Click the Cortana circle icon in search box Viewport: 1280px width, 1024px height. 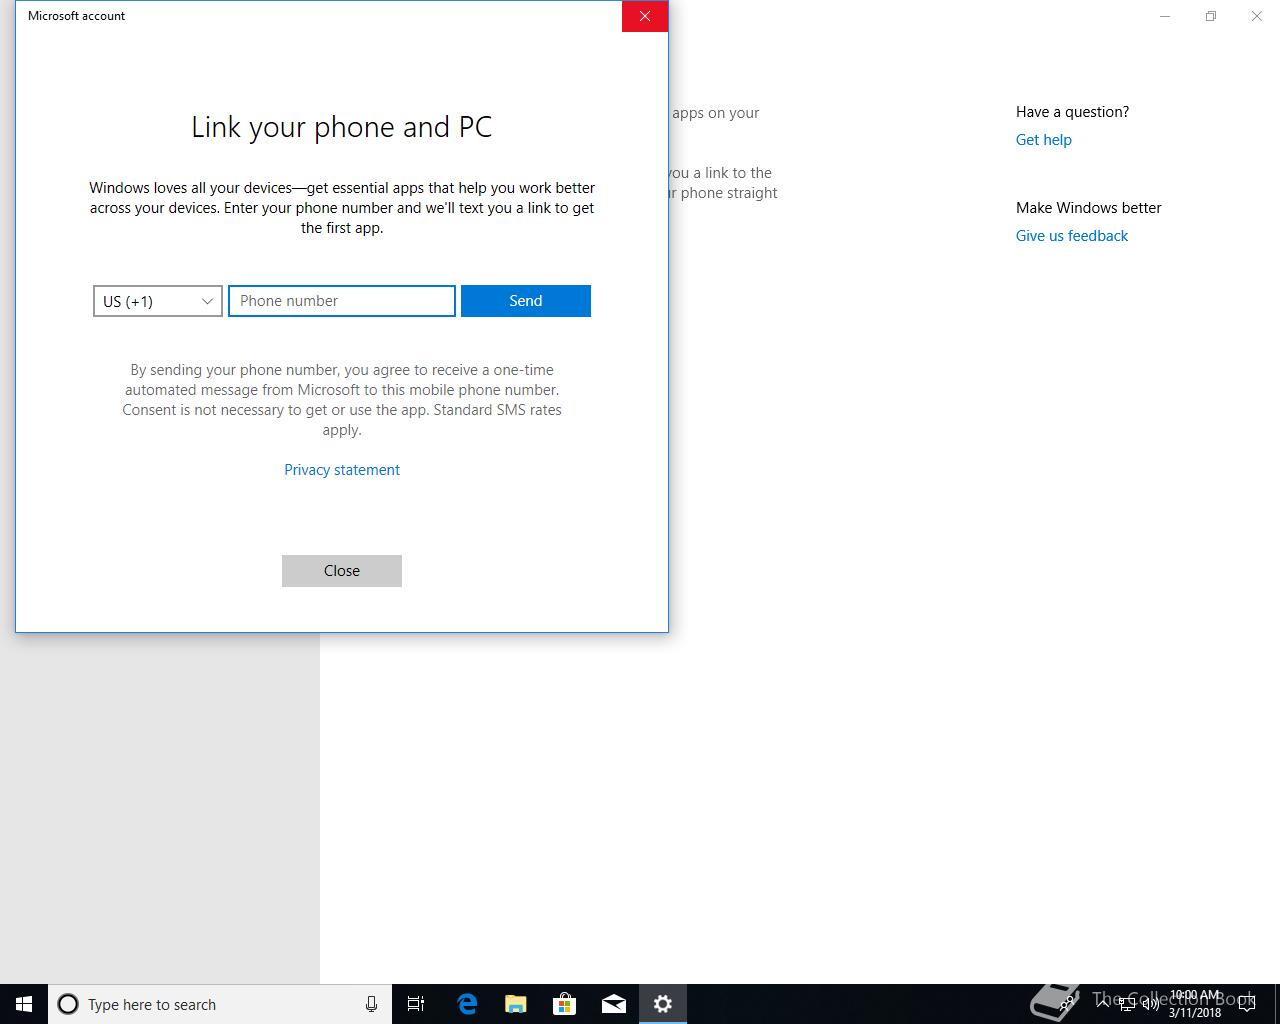68,1004
